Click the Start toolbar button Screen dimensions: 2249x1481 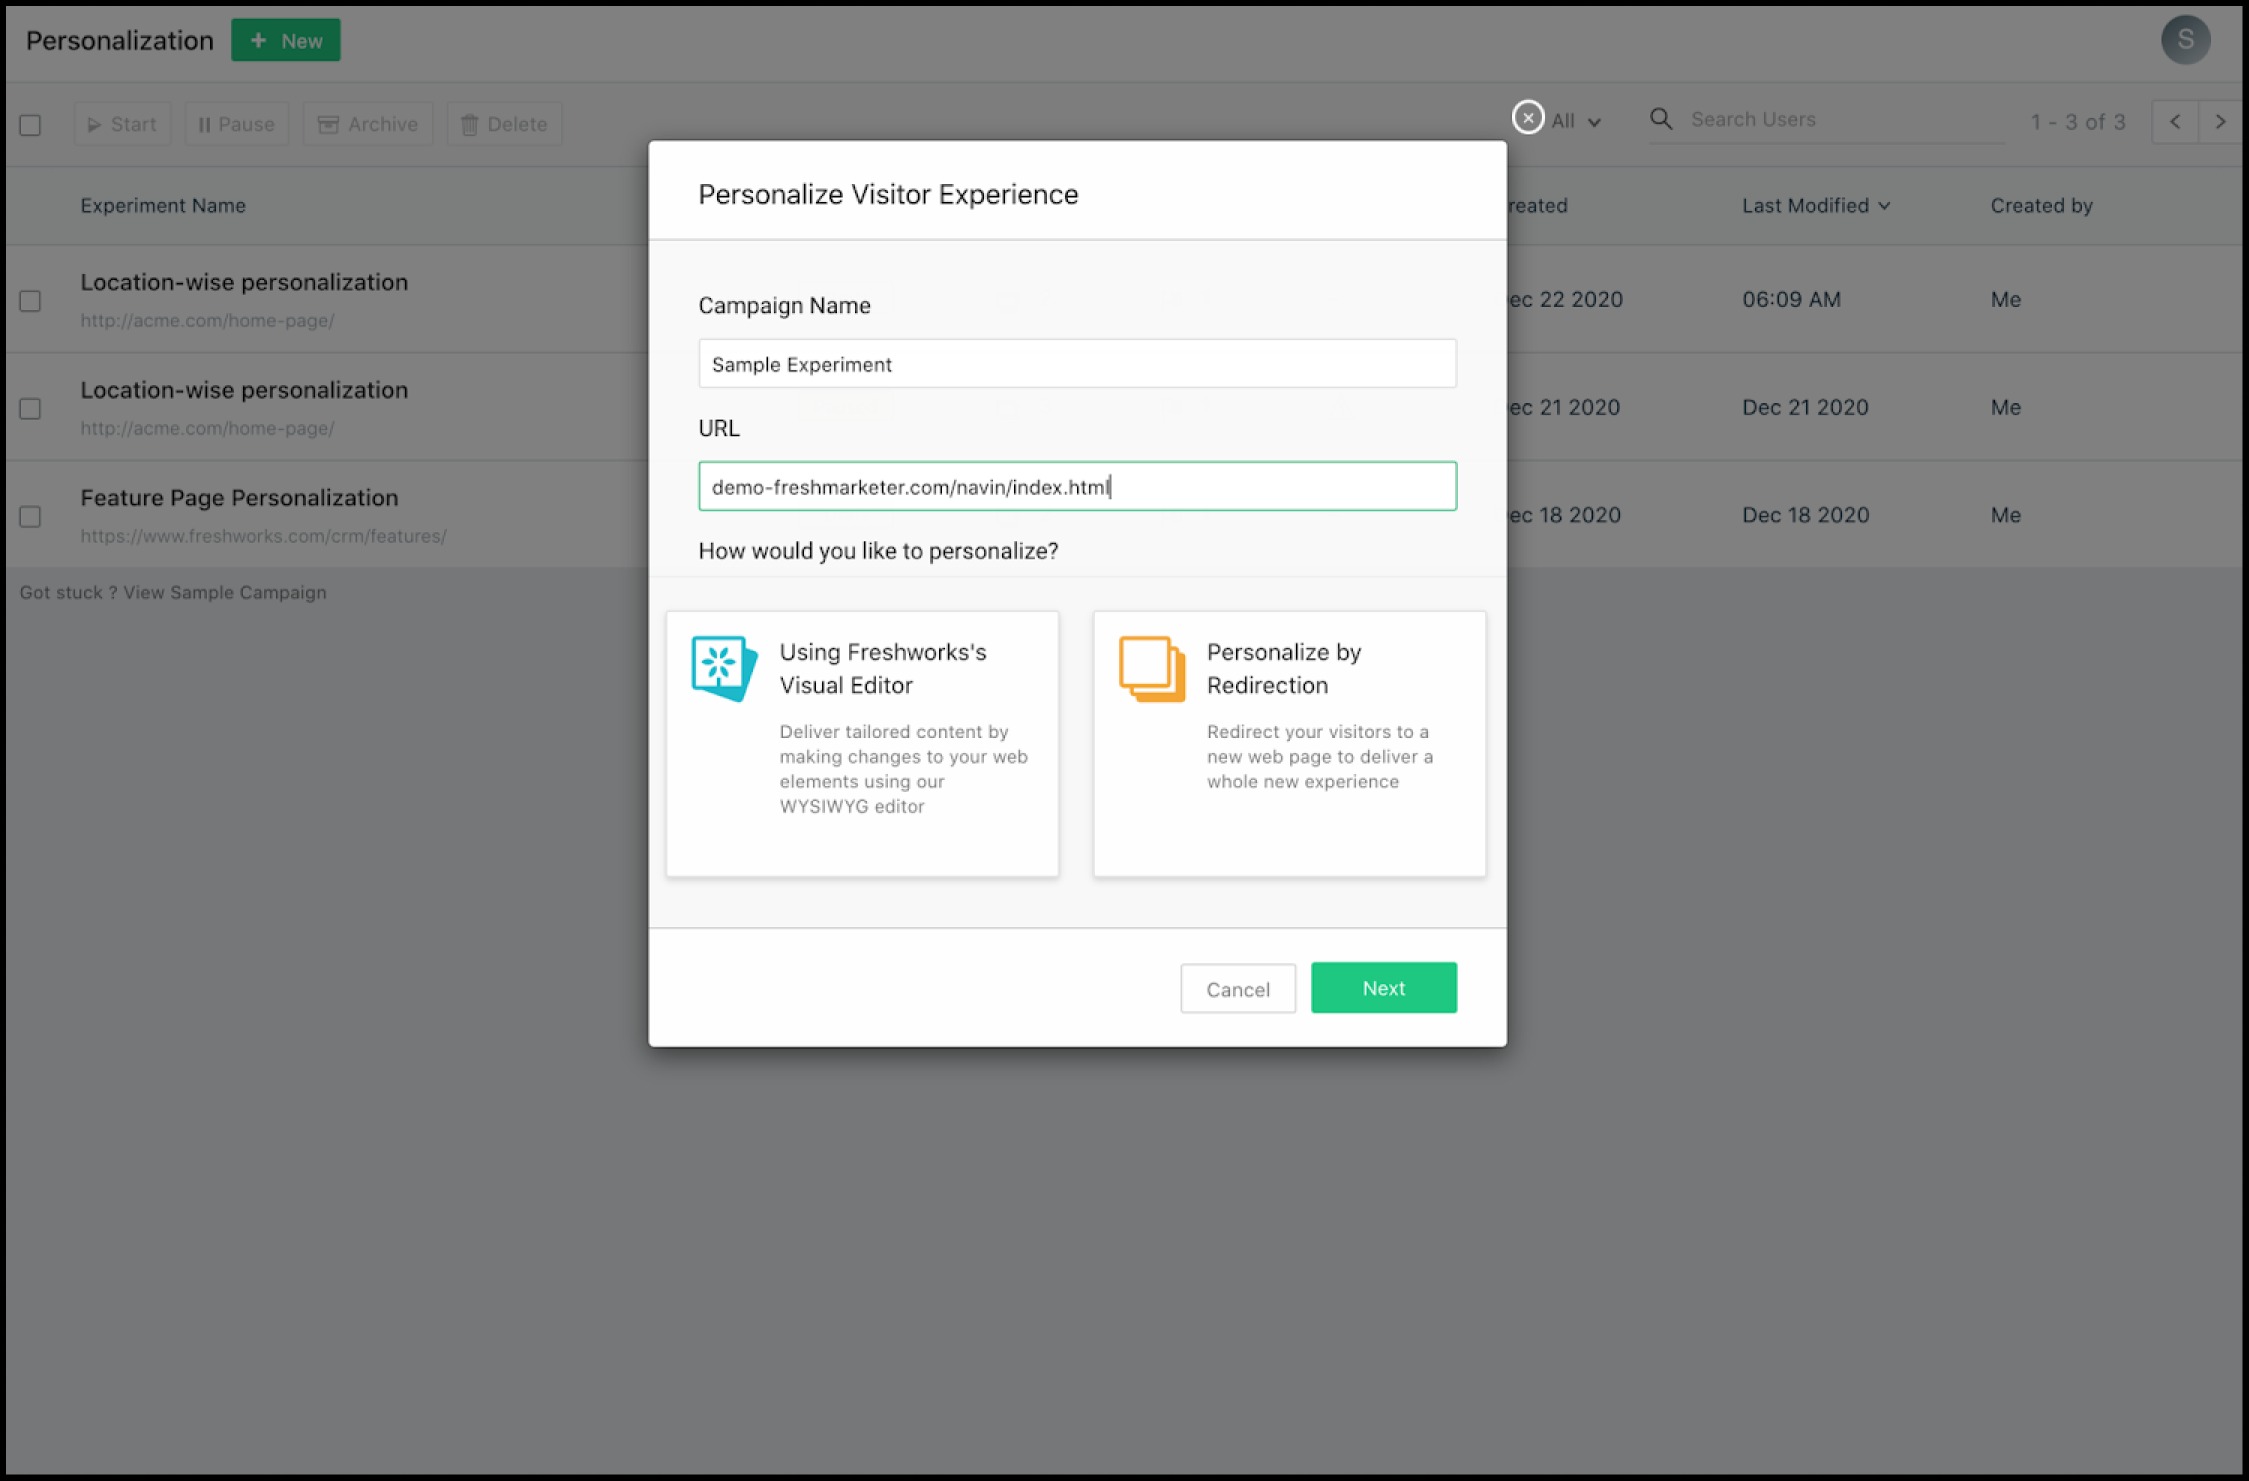click(122, 124)
